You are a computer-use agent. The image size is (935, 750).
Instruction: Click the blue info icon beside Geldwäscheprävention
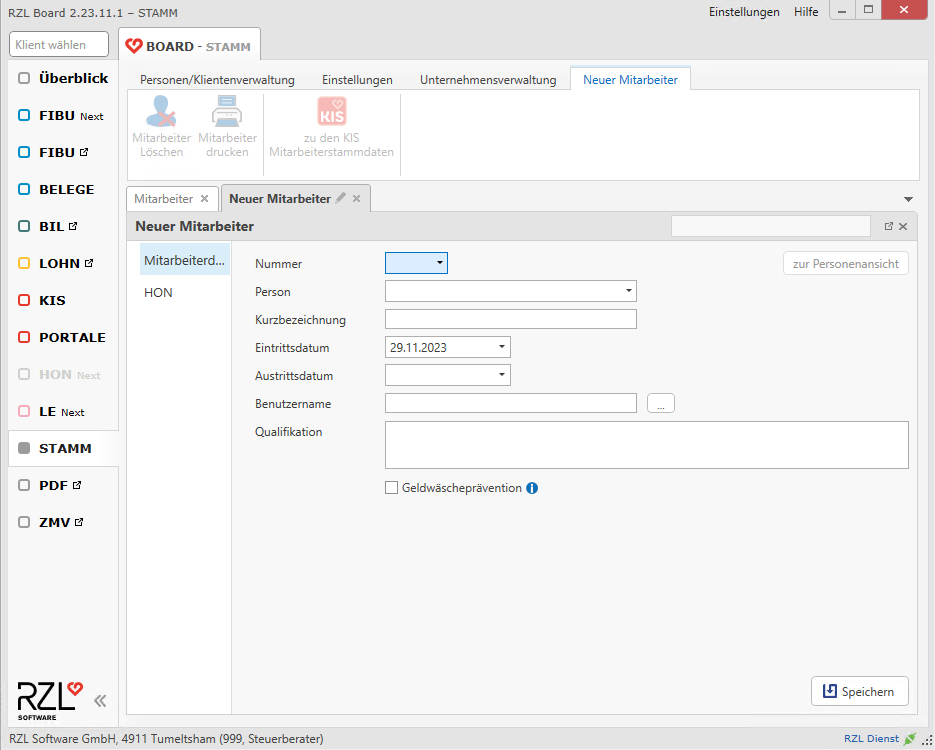[x=532, y=488]
